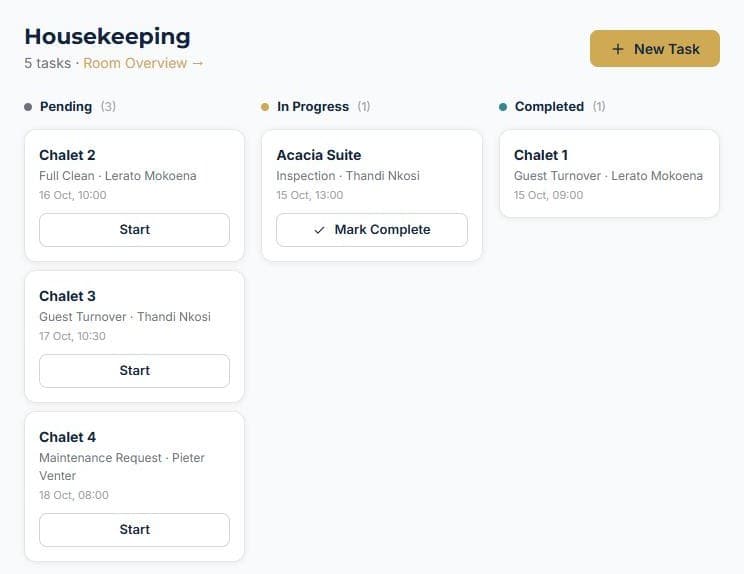Click the grey Pending status dot

[x=28, y=107]
